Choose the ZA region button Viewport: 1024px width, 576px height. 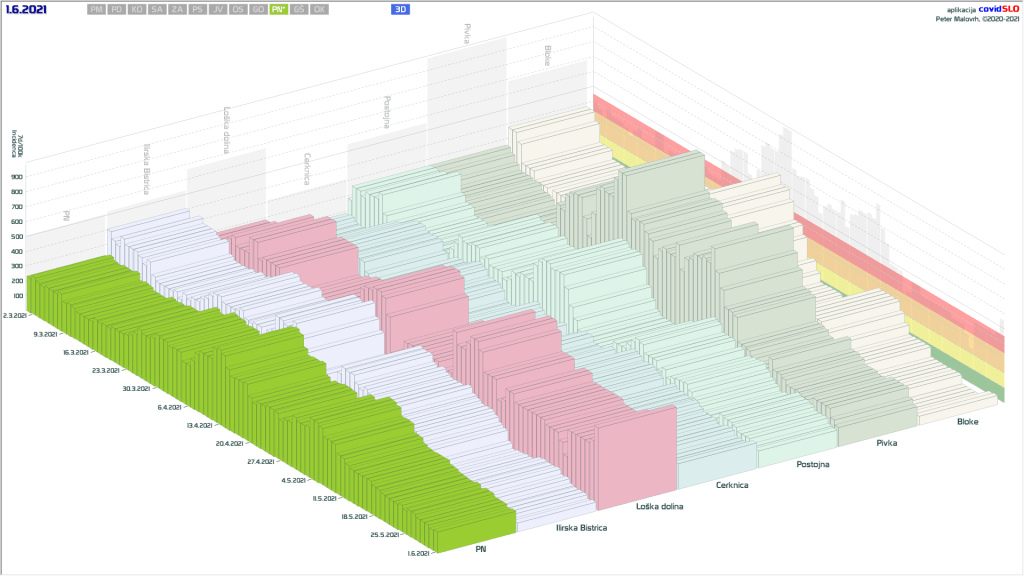[177, 9]
